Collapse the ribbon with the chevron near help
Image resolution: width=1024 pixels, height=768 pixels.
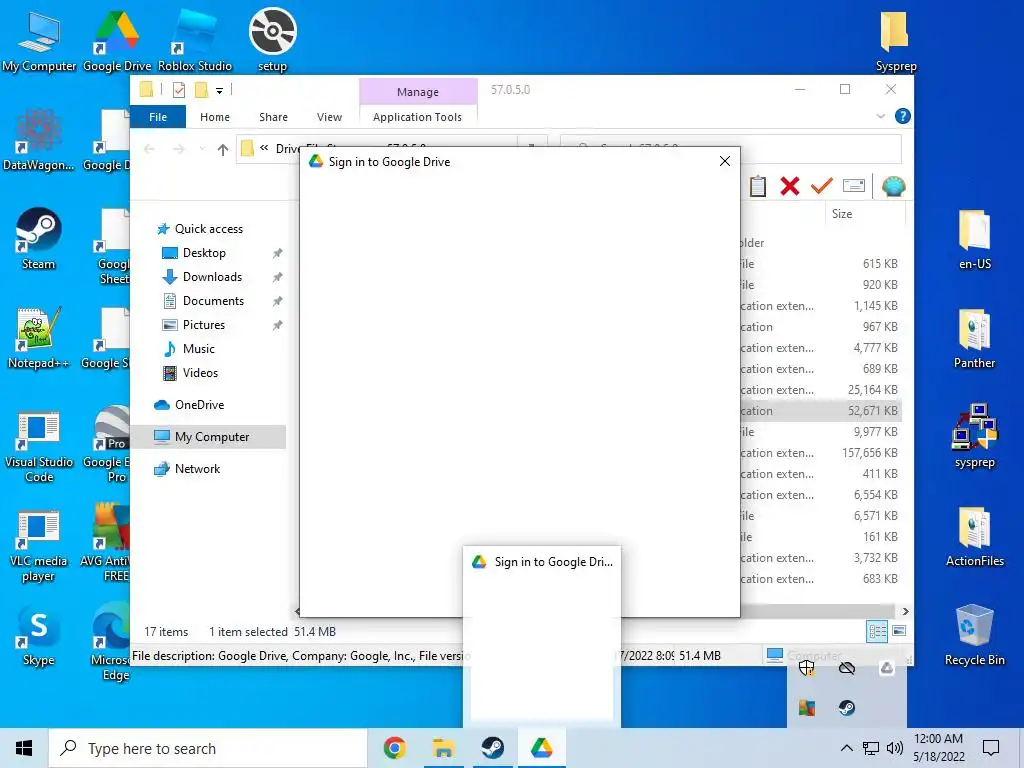point(880,116)
